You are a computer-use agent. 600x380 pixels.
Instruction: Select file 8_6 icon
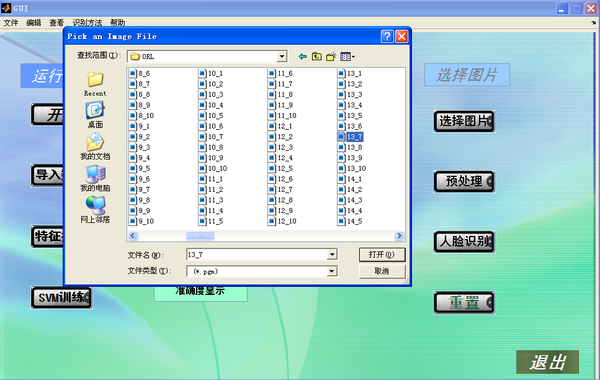click(132, 73)
